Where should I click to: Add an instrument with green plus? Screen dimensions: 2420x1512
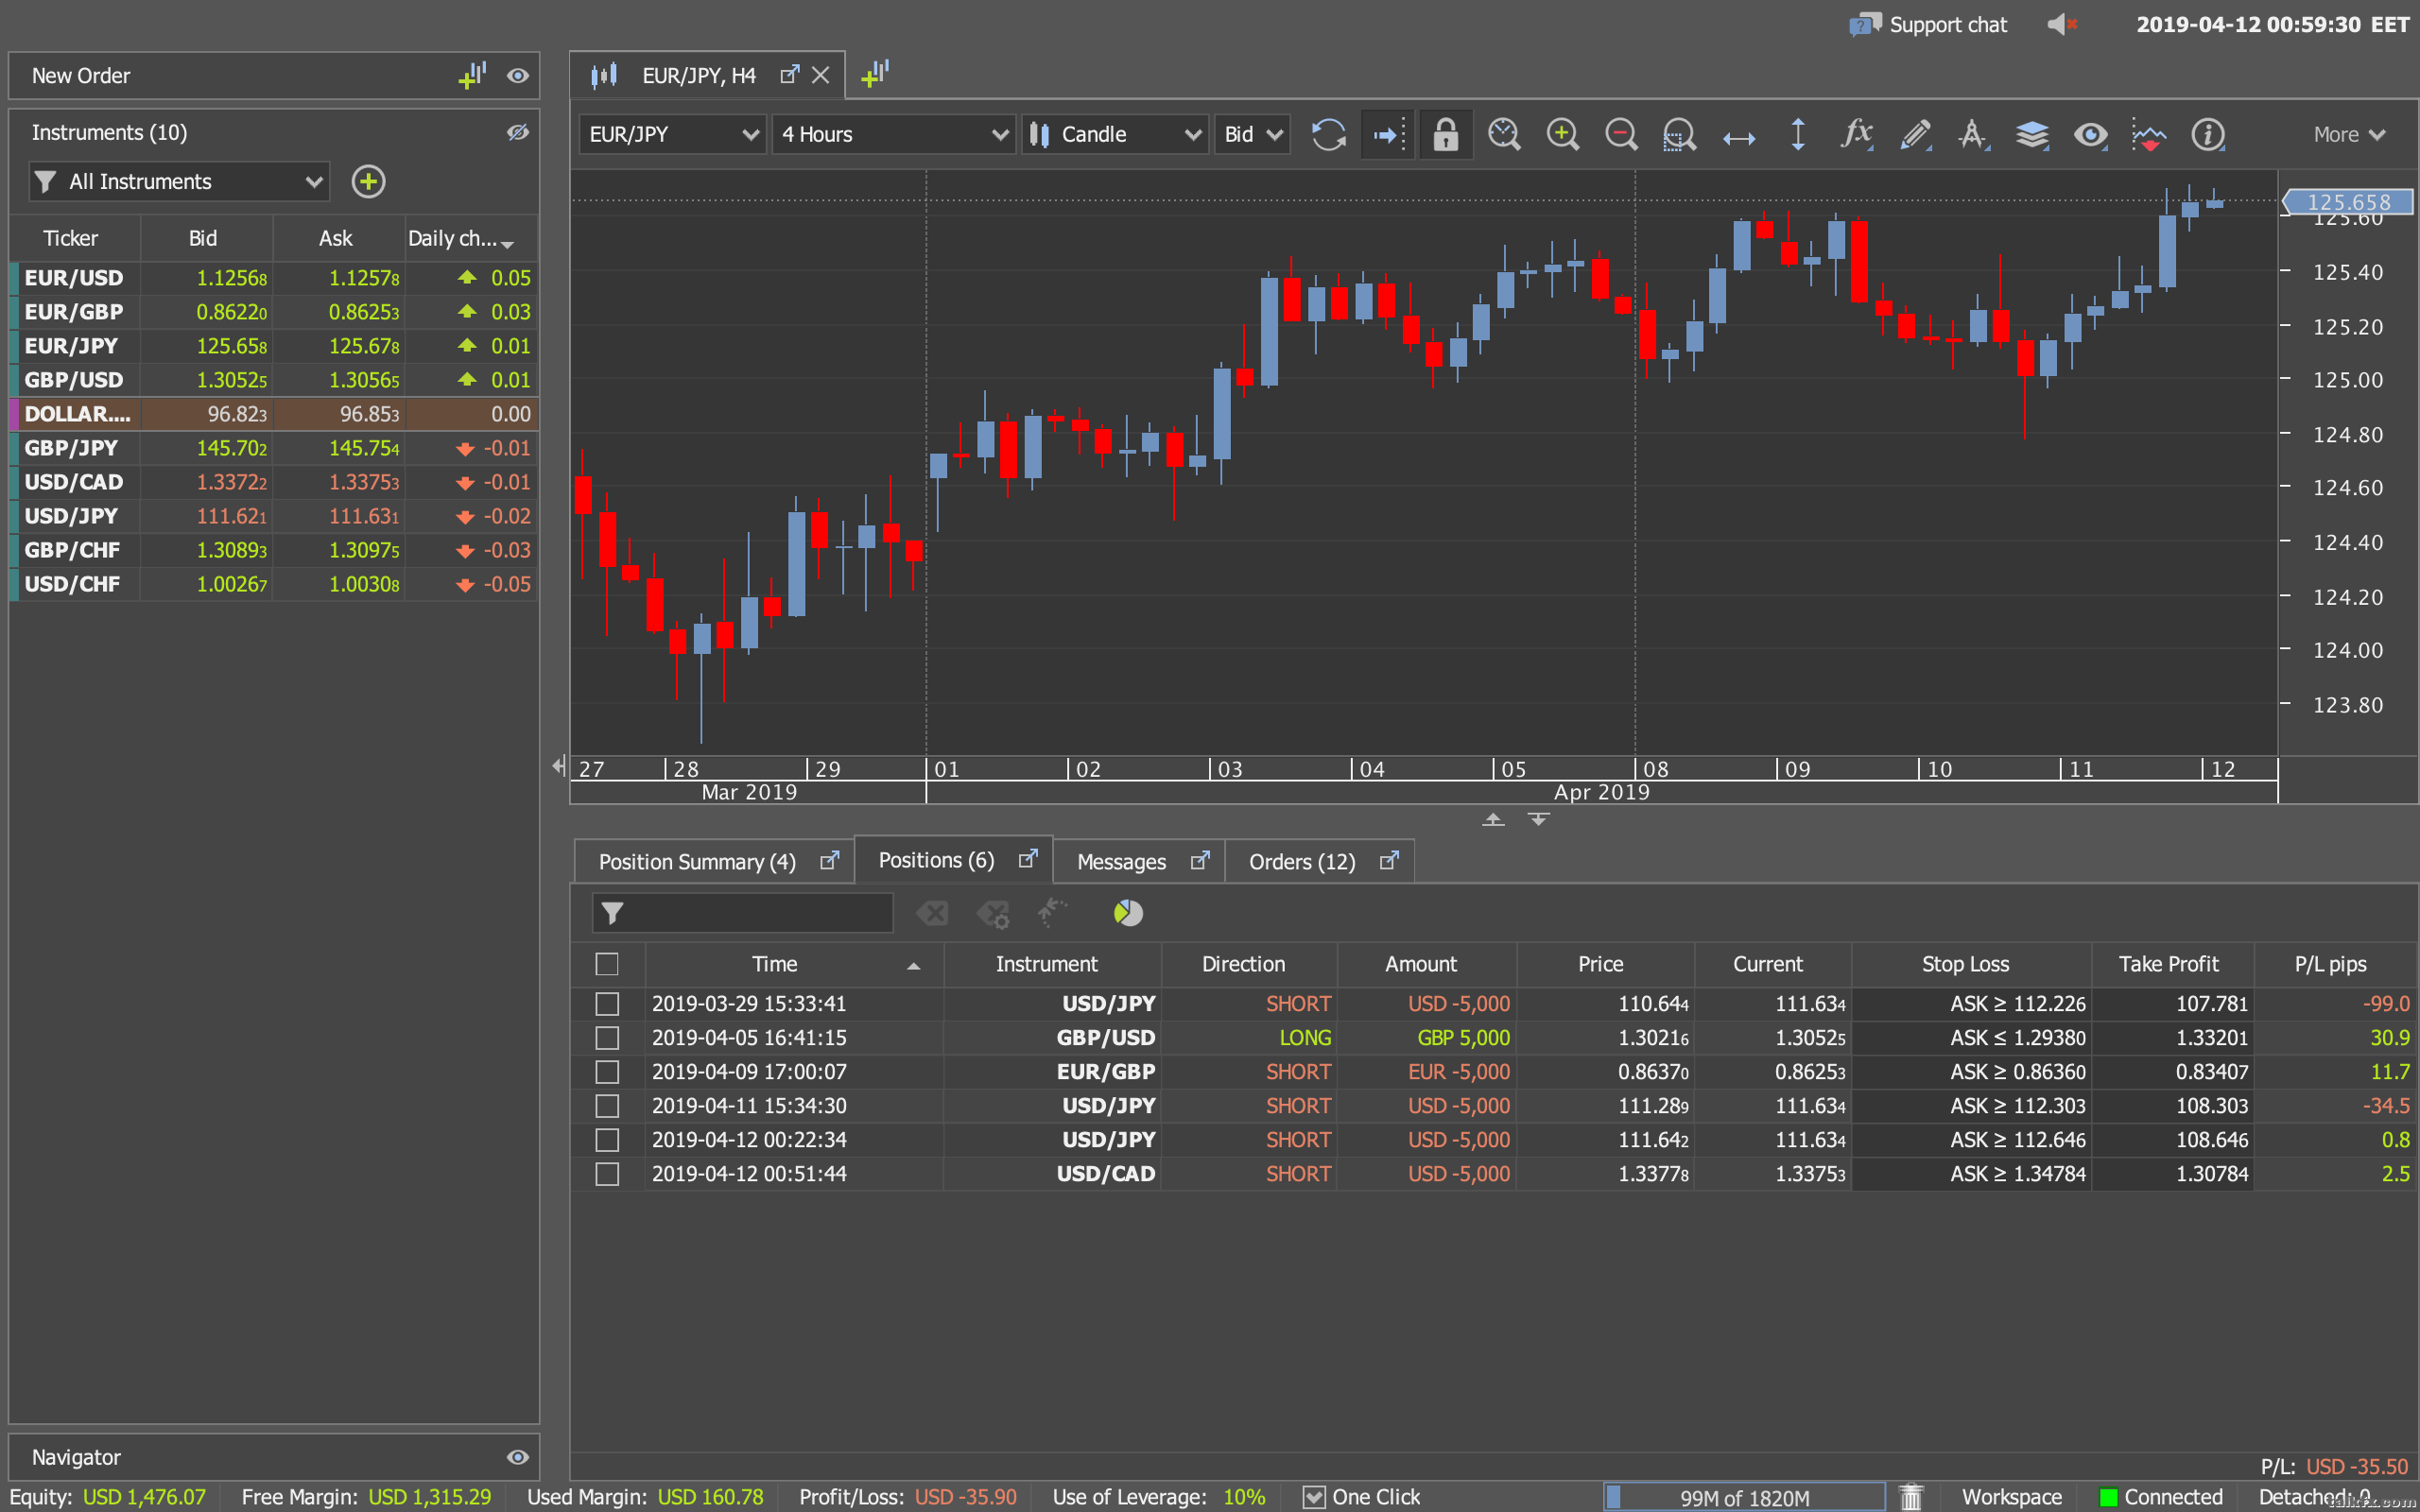[x=368, y=181]
